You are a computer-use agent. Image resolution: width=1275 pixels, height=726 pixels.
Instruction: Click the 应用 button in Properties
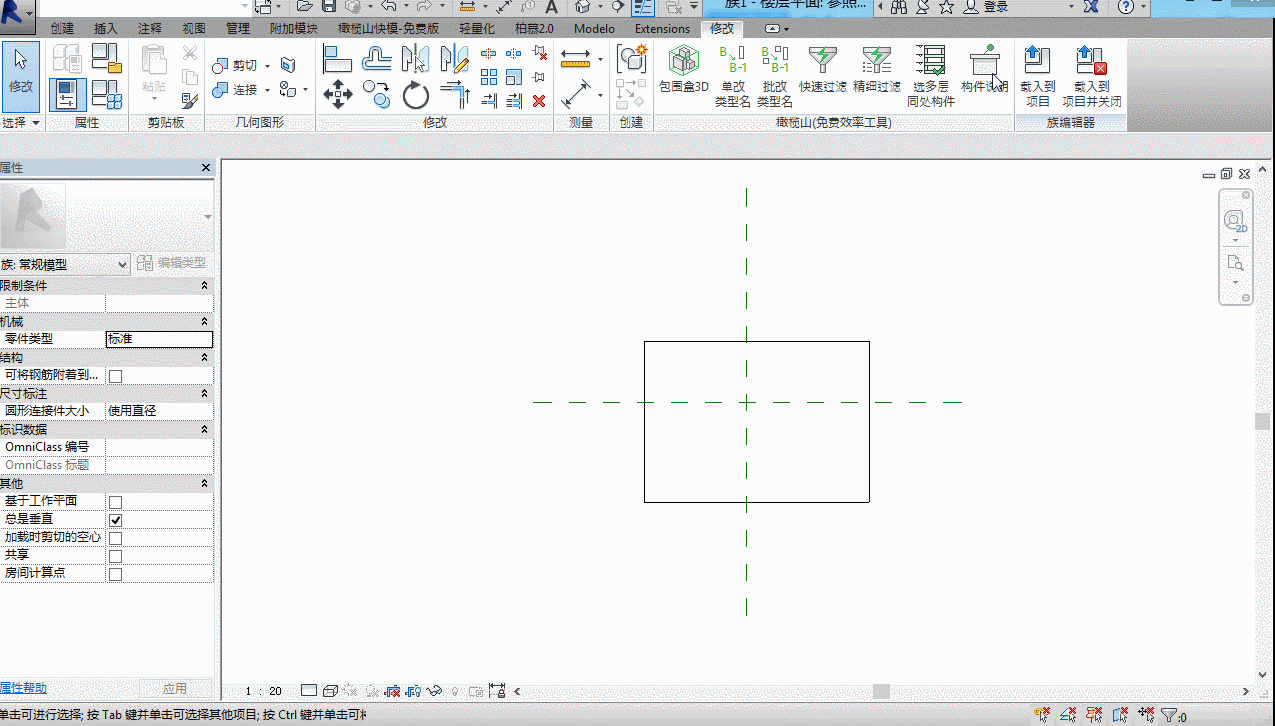point(175,688)
